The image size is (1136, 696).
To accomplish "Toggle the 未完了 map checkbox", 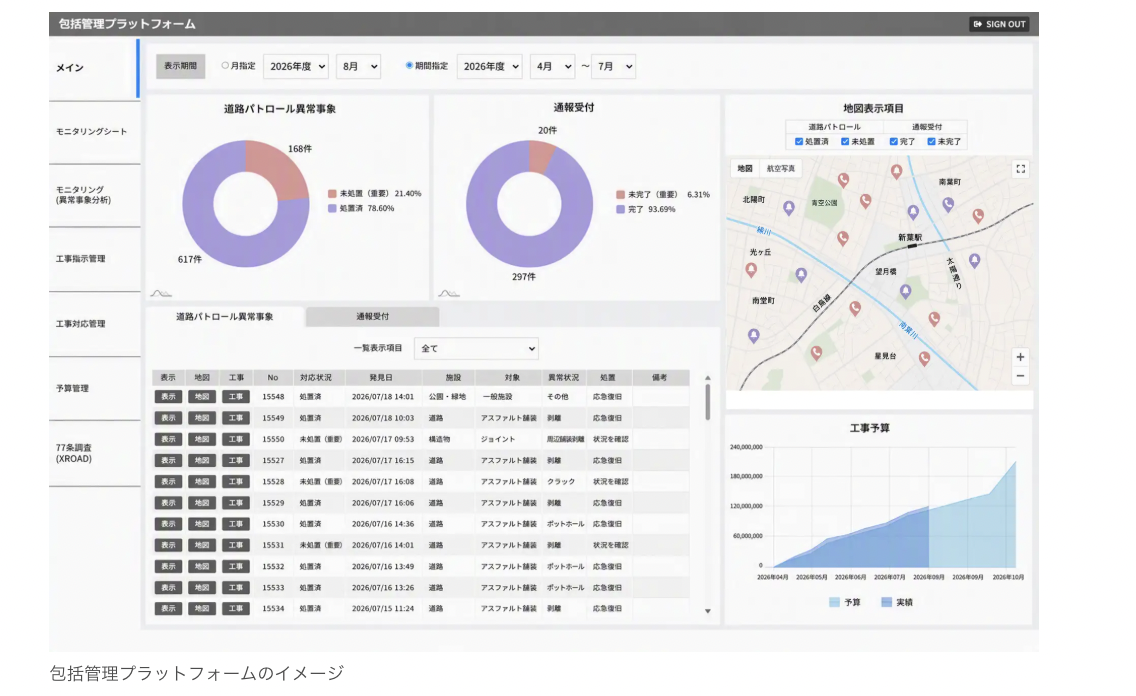I will coord(932,142).
